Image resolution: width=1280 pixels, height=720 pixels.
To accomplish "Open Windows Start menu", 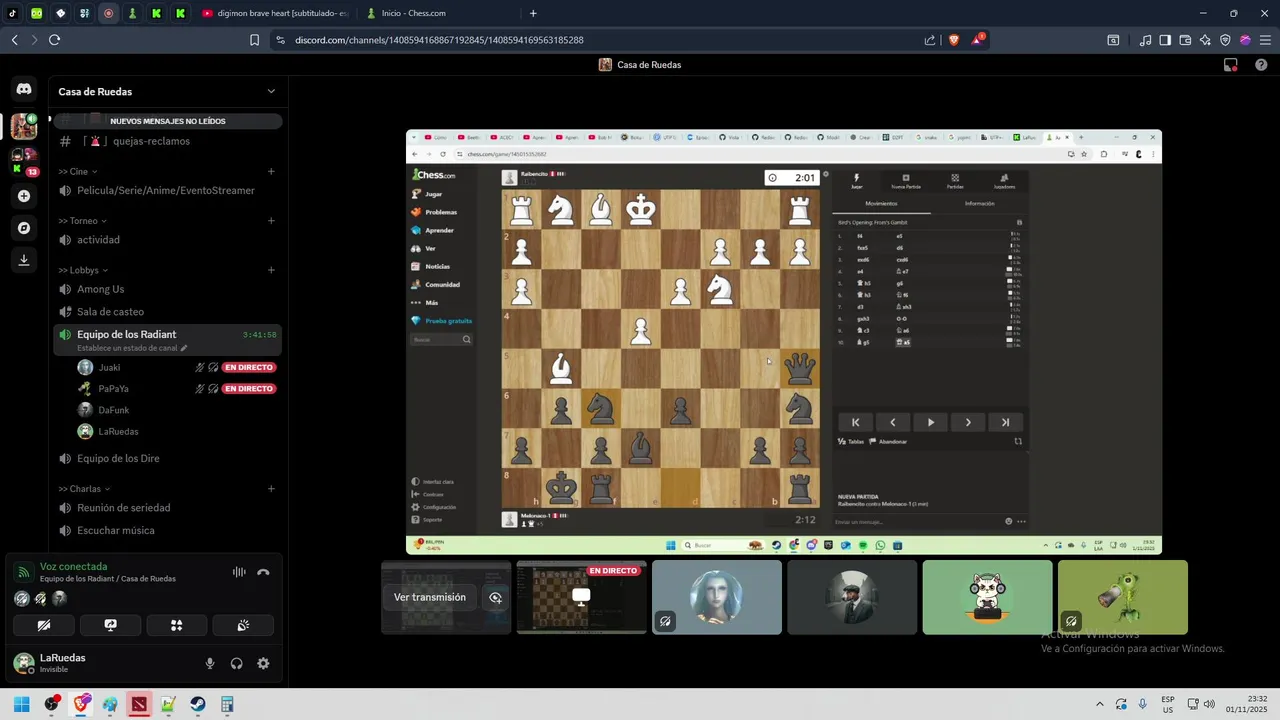I will coord(21,704).
